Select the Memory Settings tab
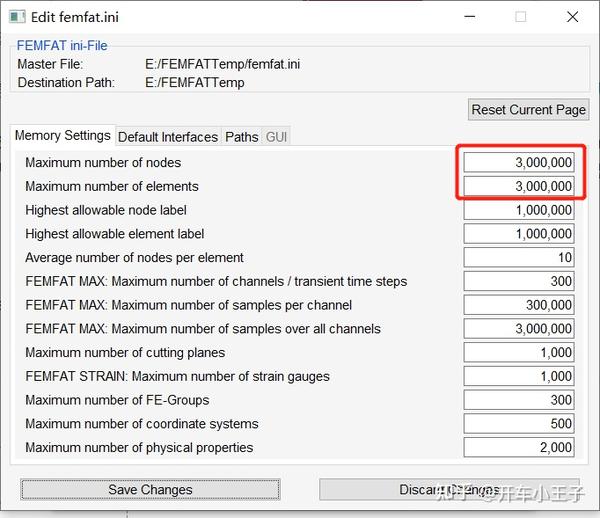The width and height of the screenshot is (600, 518). (63, 135)
